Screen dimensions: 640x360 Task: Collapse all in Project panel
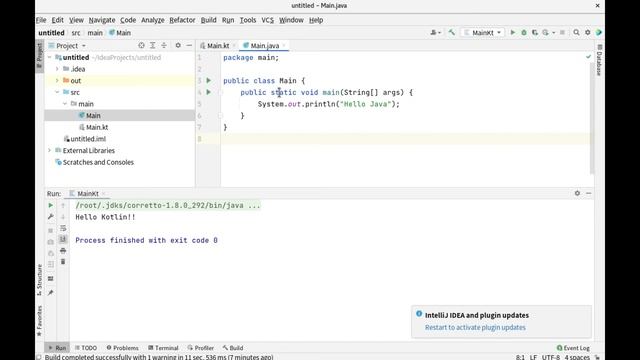(164, 45)
